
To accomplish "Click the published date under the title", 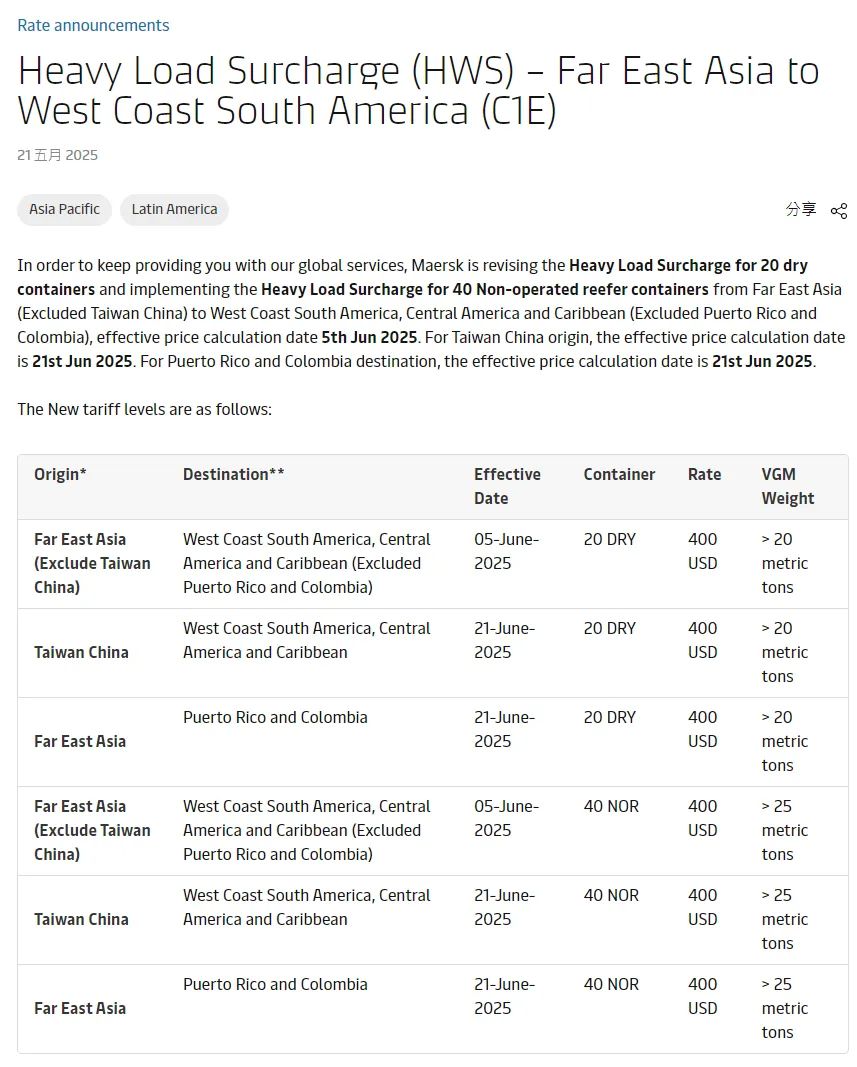I will coord(57,155).
